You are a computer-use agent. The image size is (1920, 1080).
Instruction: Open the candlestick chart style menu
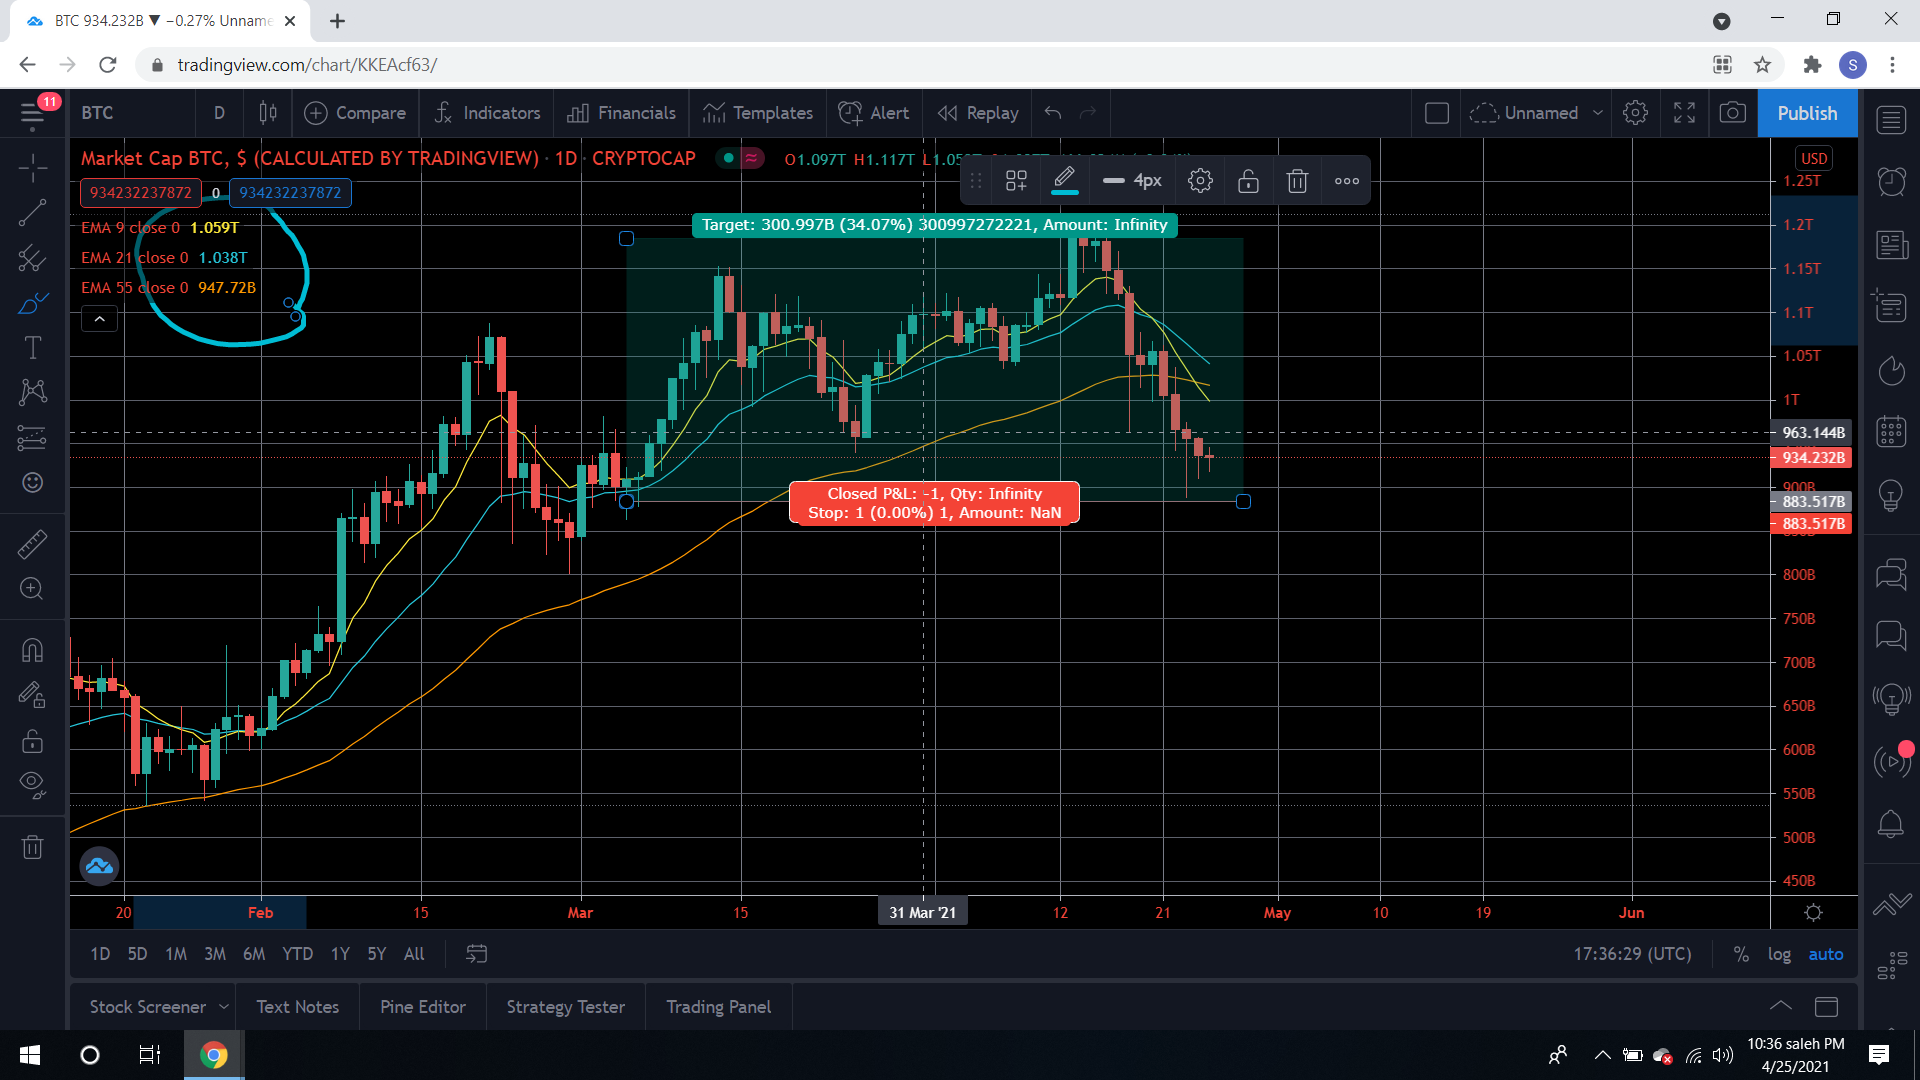(x=267, y=113)
